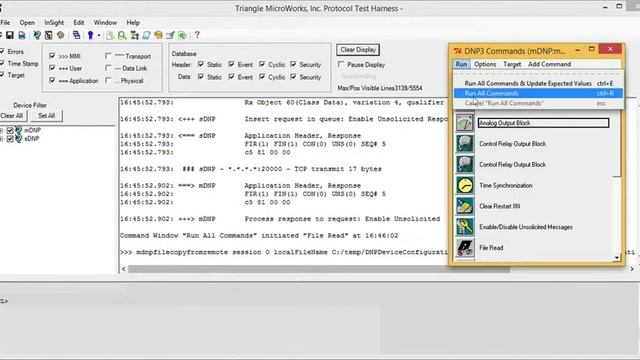Enable the Transport layer checkbox
The height and width of the screenshot is (360, 640).
(x=108, y=56)
